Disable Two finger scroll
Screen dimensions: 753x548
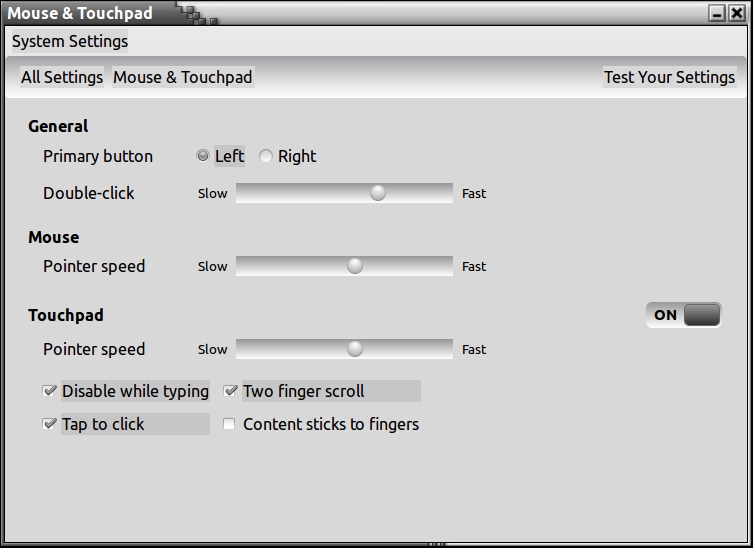(x=230, y=391)
